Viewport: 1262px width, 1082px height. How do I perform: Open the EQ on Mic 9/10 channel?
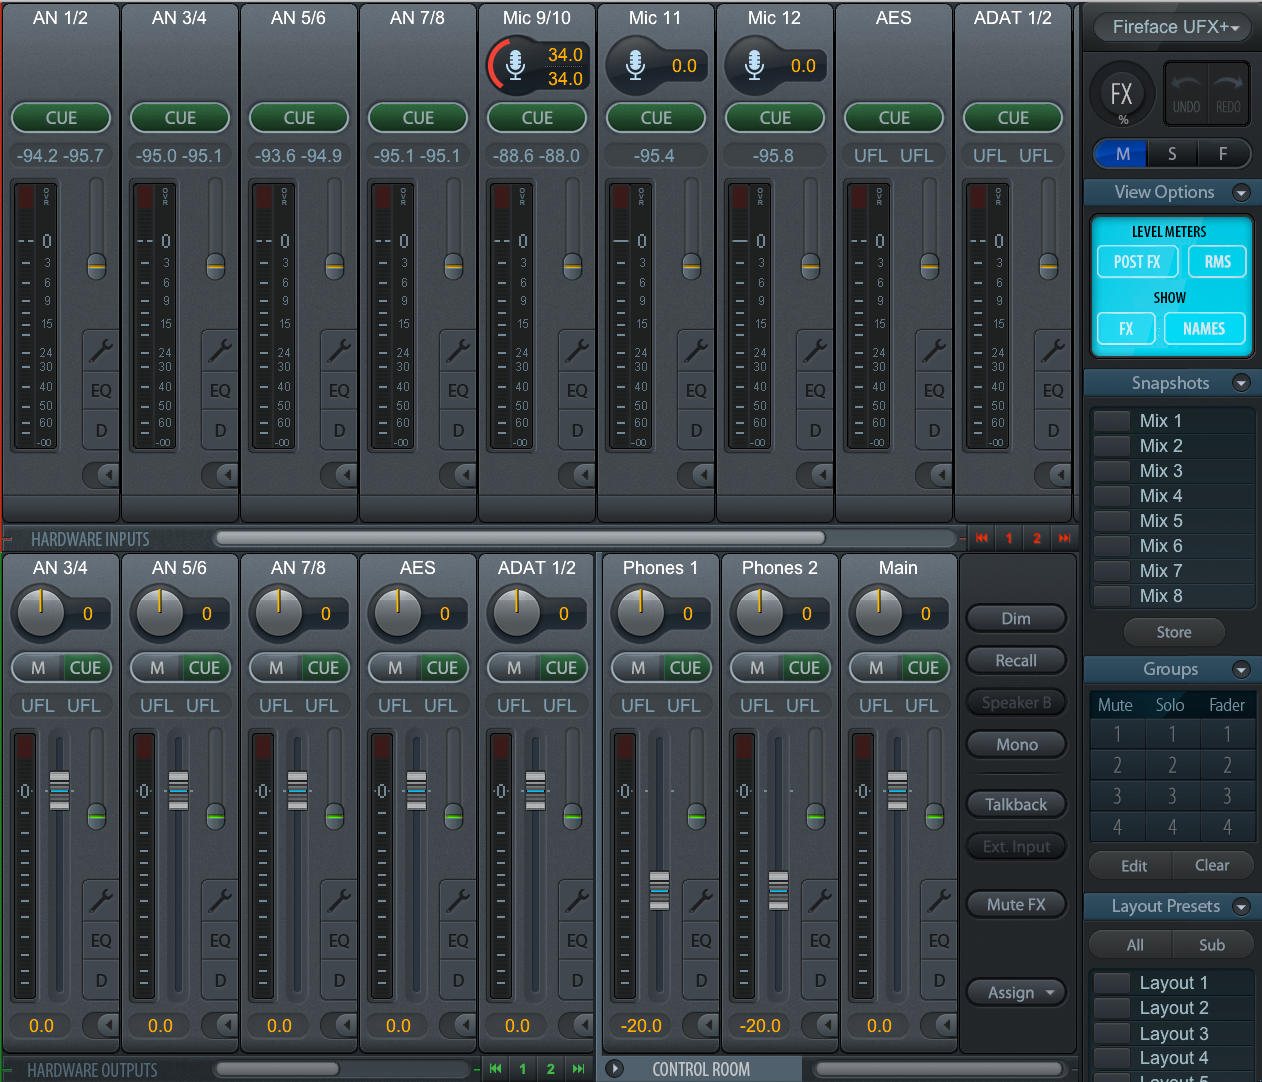[576, 391]
